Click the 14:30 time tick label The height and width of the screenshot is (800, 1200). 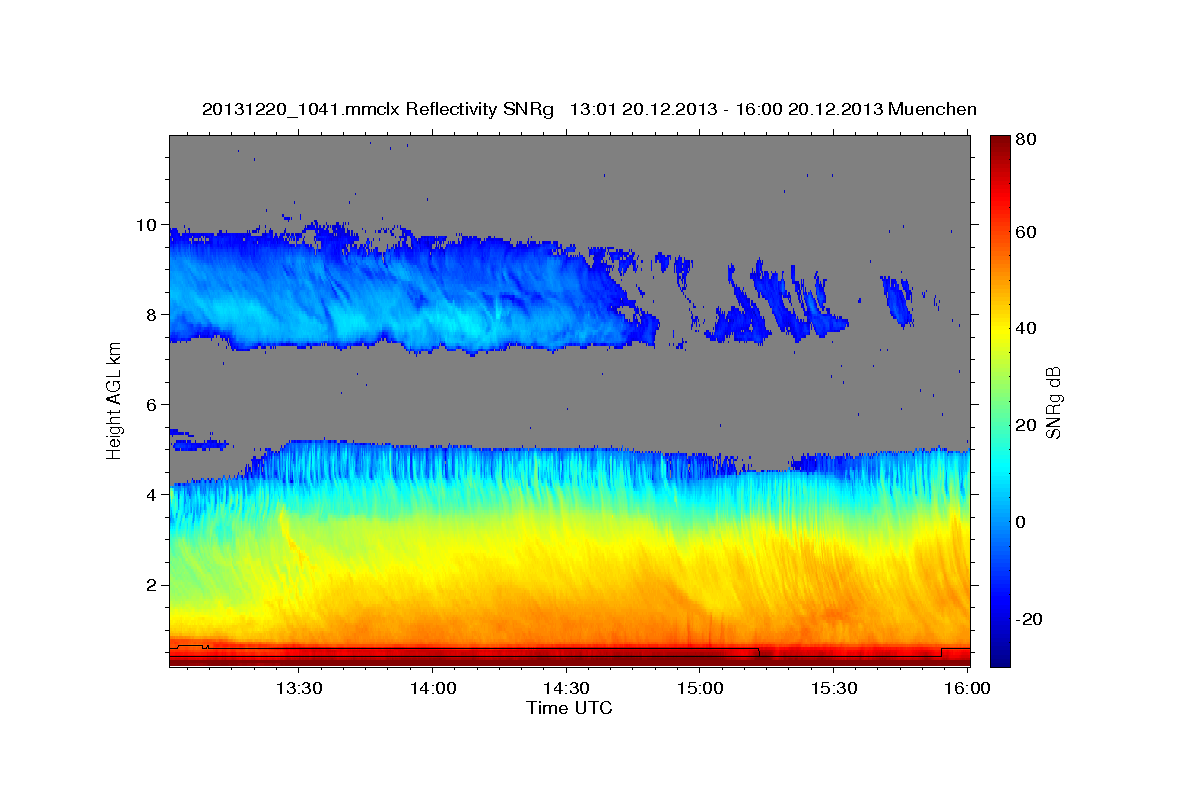pyautogui.click(x=566, y=688)
